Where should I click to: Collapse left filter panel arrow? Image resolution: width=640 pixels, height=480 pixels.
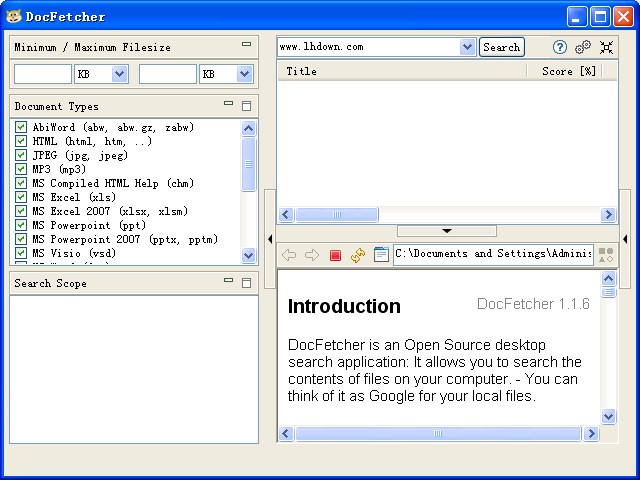click(x=270, y=239)
